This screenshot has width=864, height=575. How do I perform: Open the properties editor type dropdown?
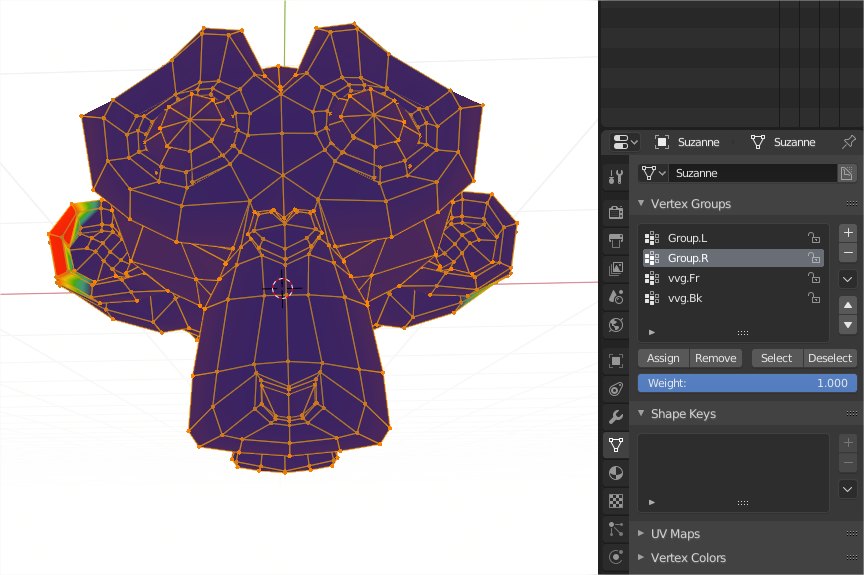pos(625,142)
